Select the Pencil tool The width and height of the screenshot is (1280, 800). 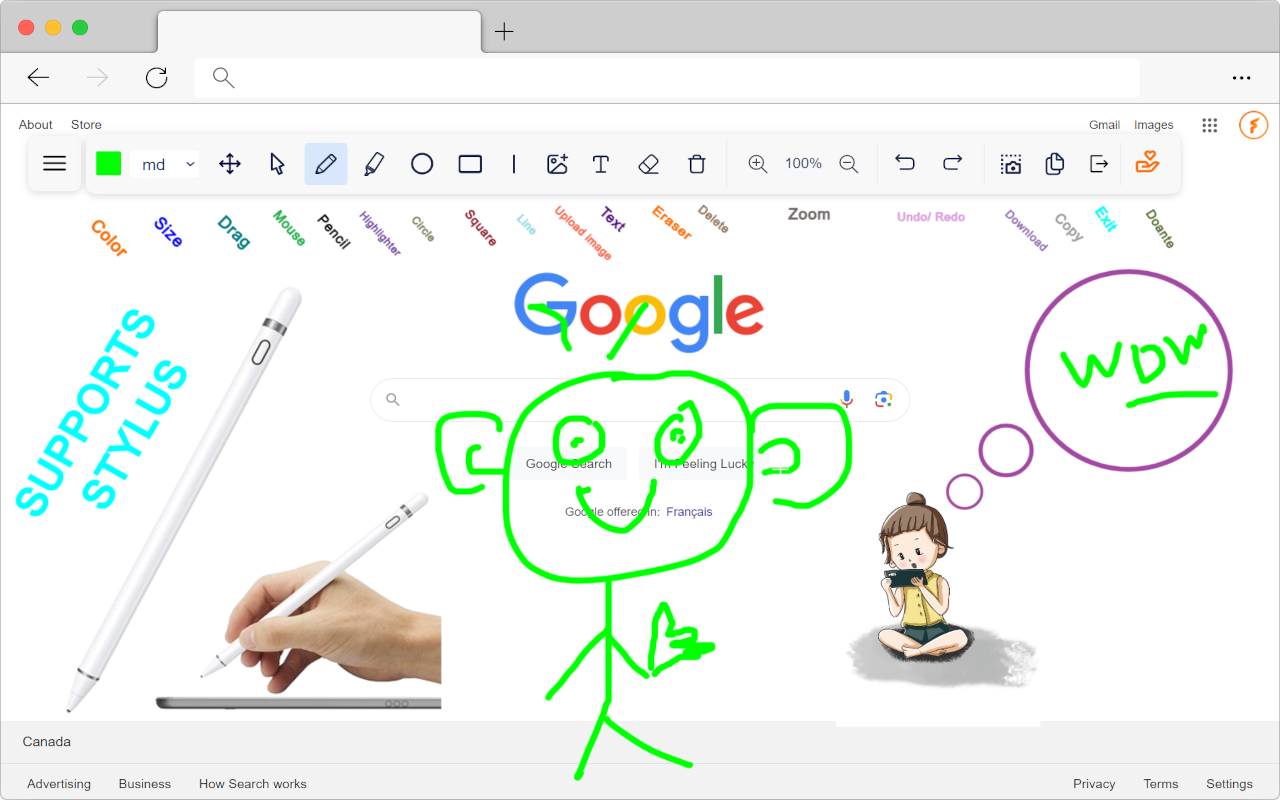click(326, 164)
